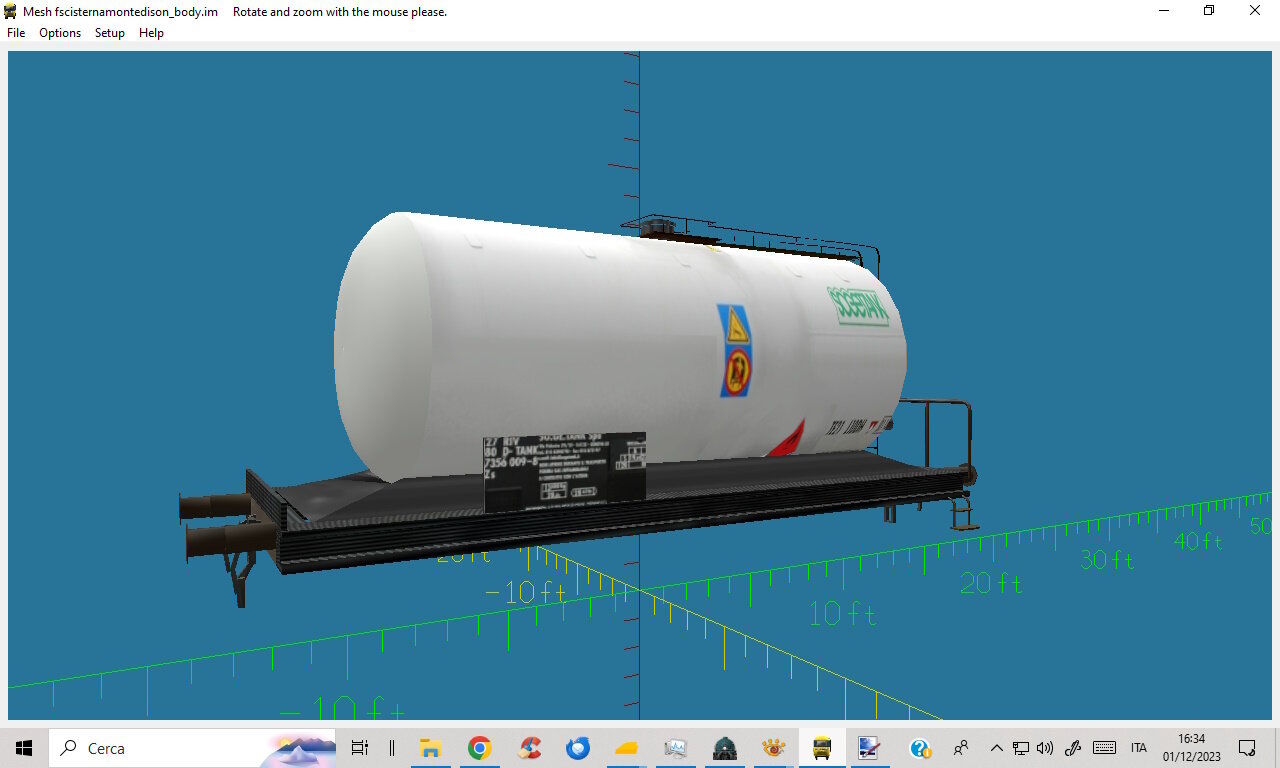
Task: Open the yellow wedge app on taskbar
Action: click(x=627, y=748)
